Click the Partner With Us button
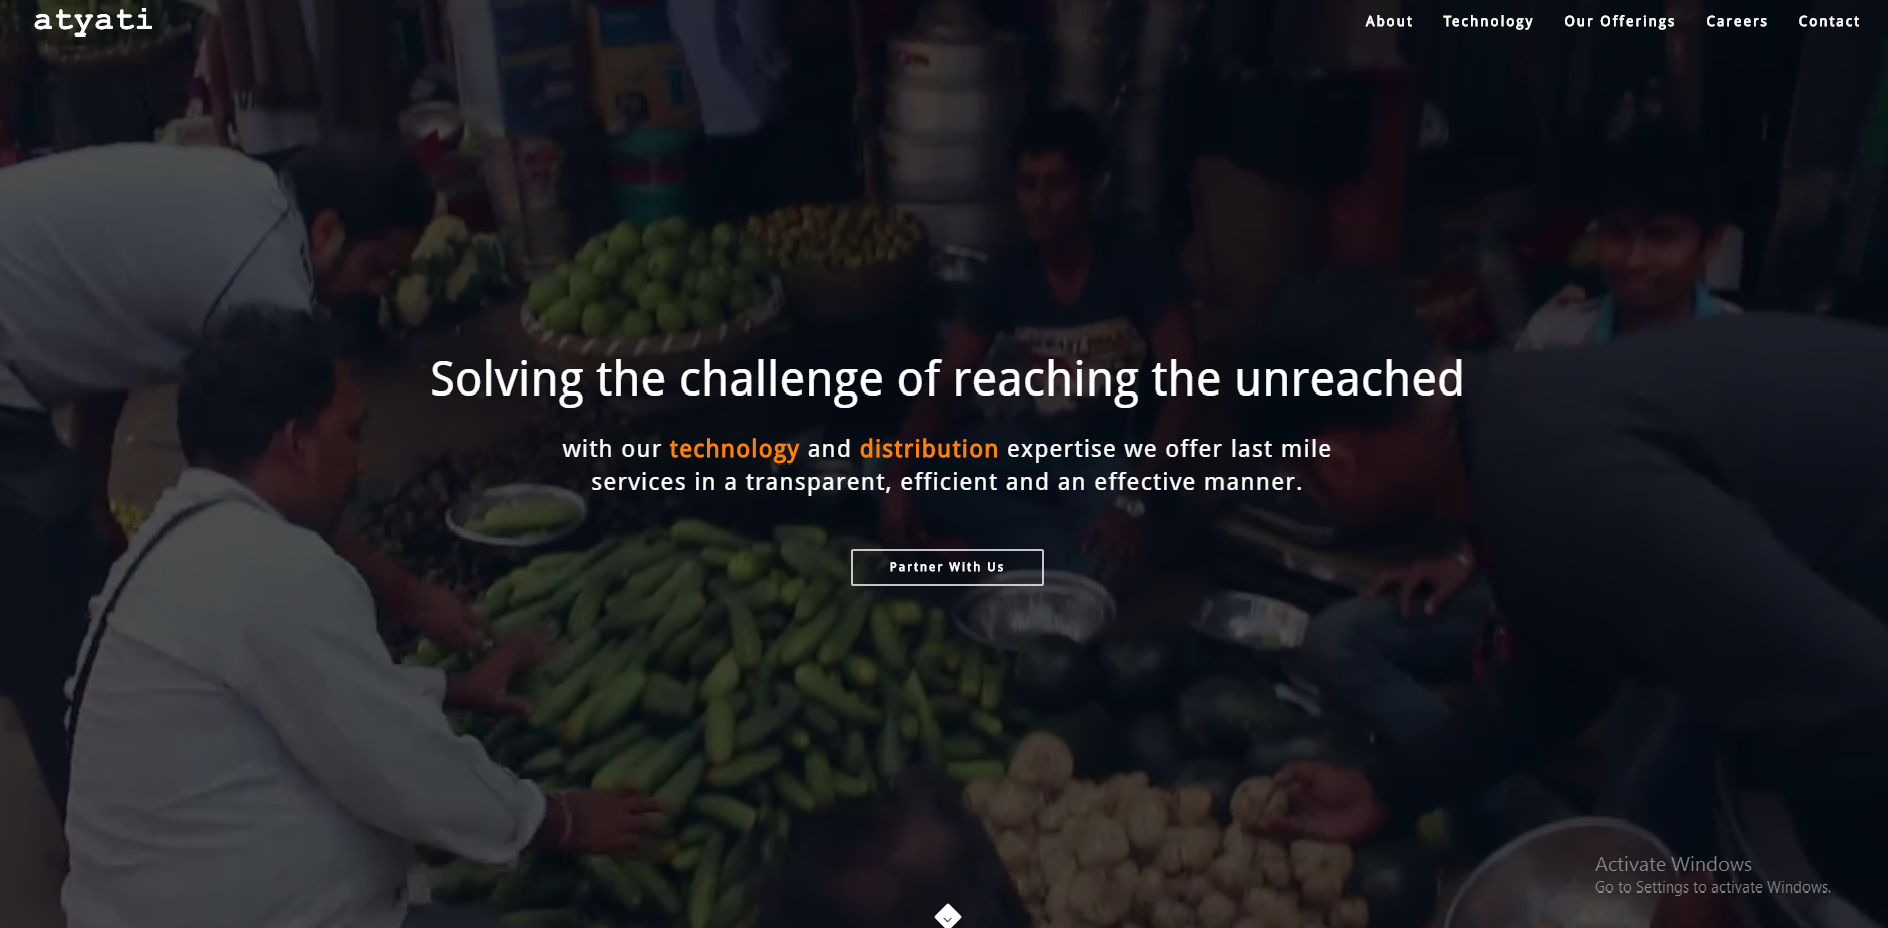The height and width of the screenshot is (928, 1888). 947,567
